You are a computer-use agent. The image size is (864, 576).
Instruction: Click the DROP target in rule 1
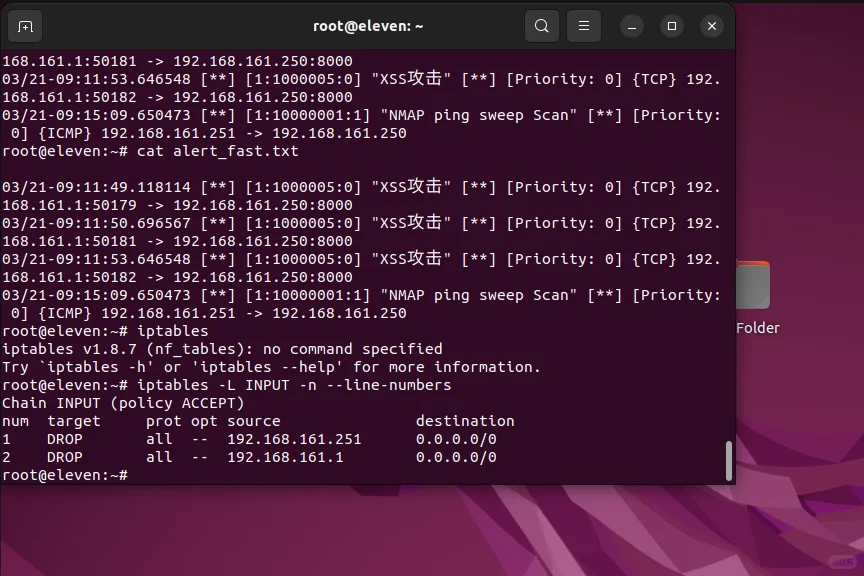pyautogui.click(x=64, y=439)
